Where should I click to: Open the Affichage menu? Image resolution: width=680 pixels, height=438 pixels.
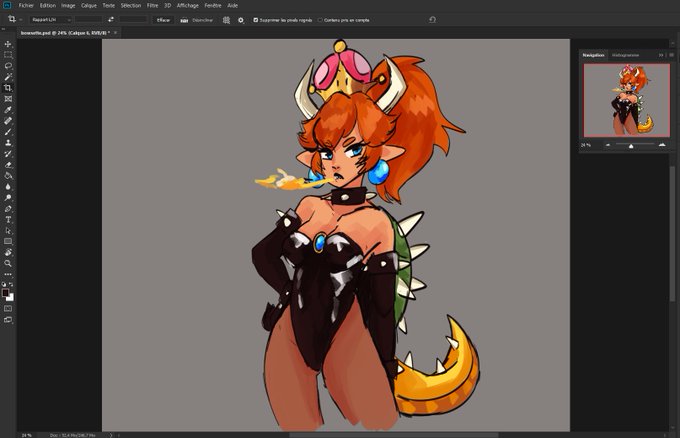(x=188, y=6)
